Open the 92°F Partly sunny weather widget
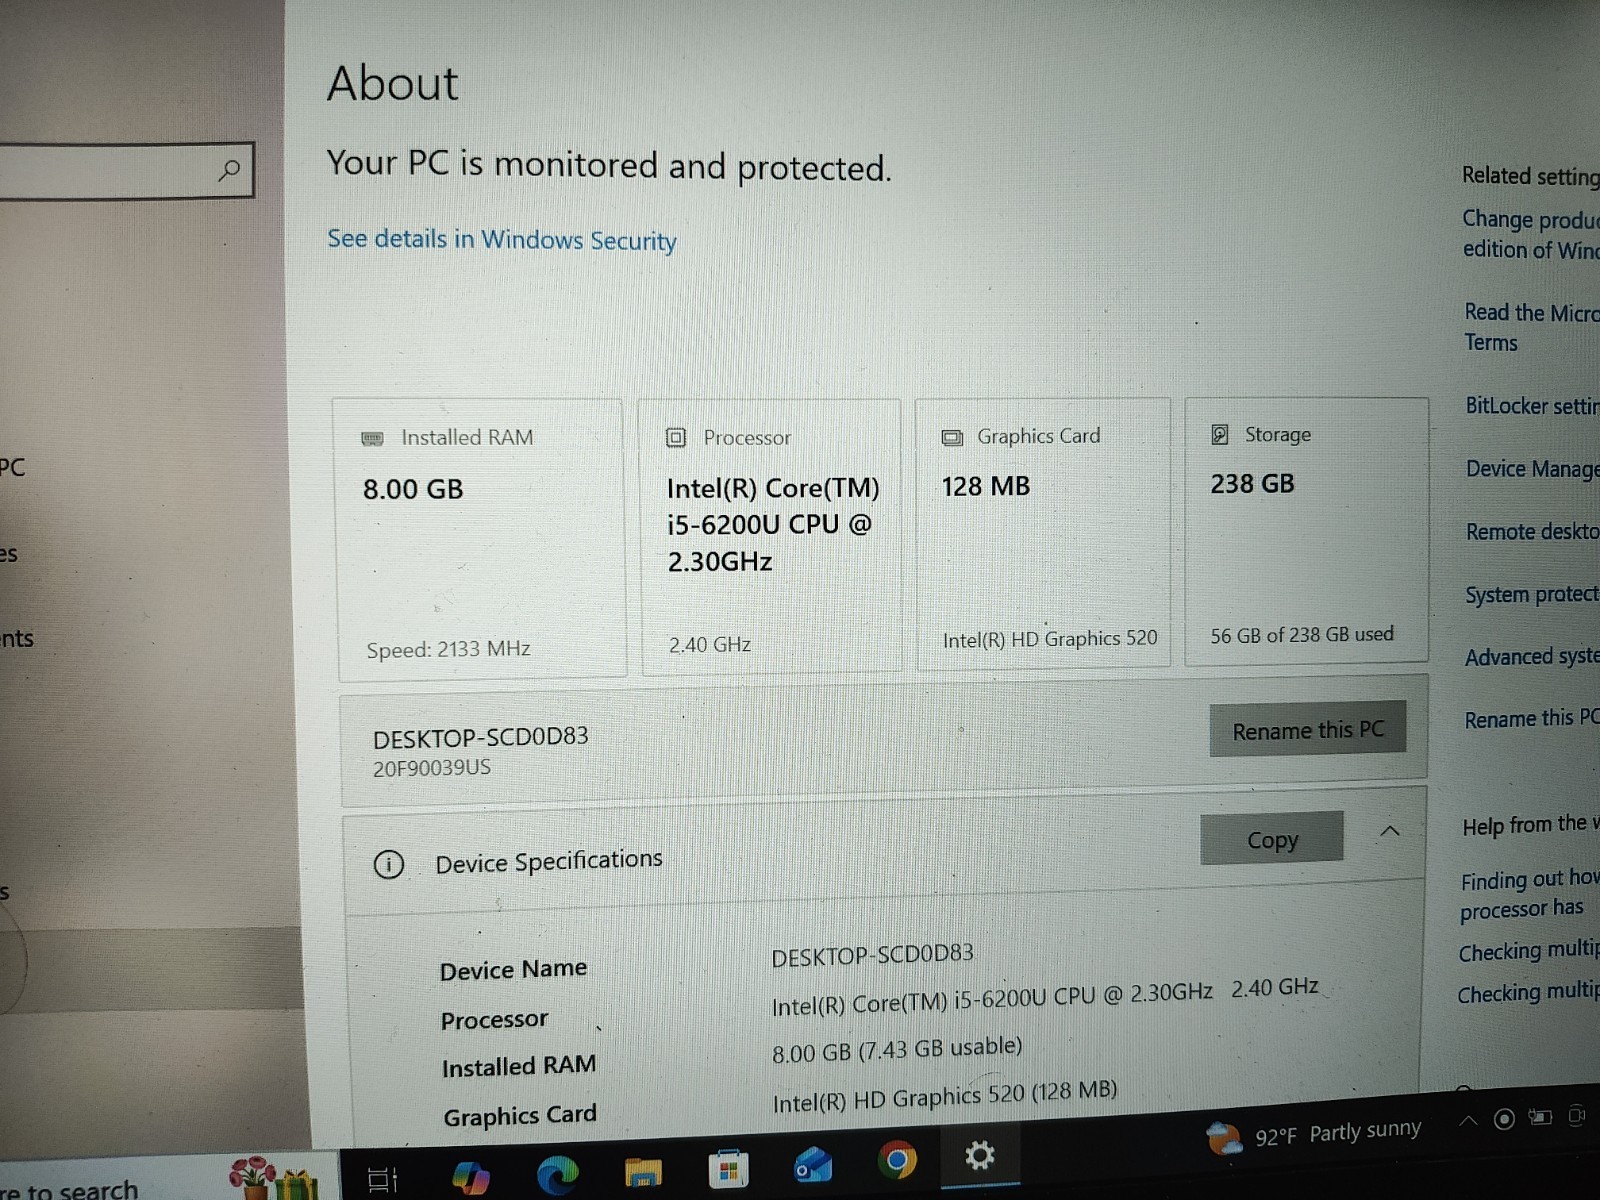Image resolution: width=1600 pixels, height=1200 pixels. point(1314,1134)
